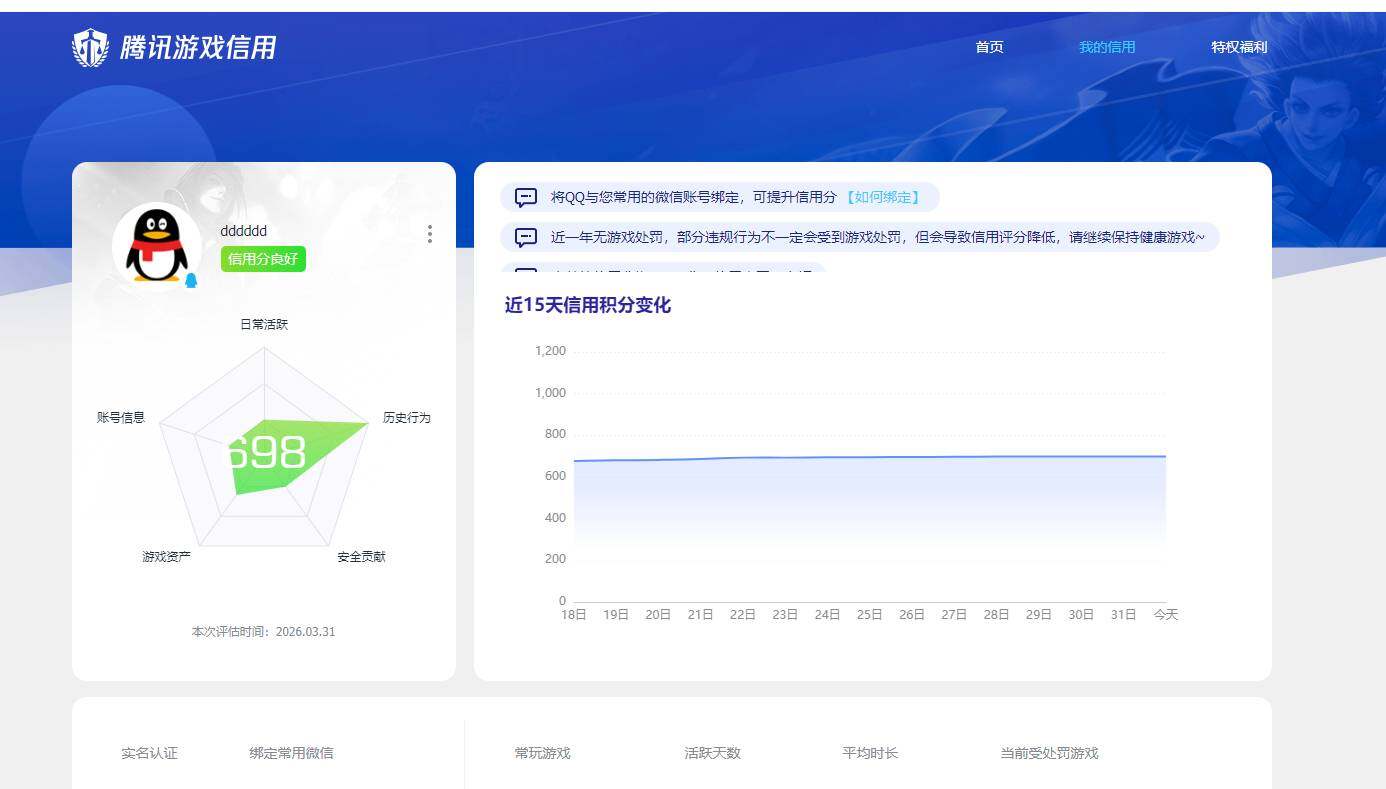Viewport: 1386px width, 789px height.
Task: Click the 近一年无游戏处罚 notice text
Action: pos(878,238)
